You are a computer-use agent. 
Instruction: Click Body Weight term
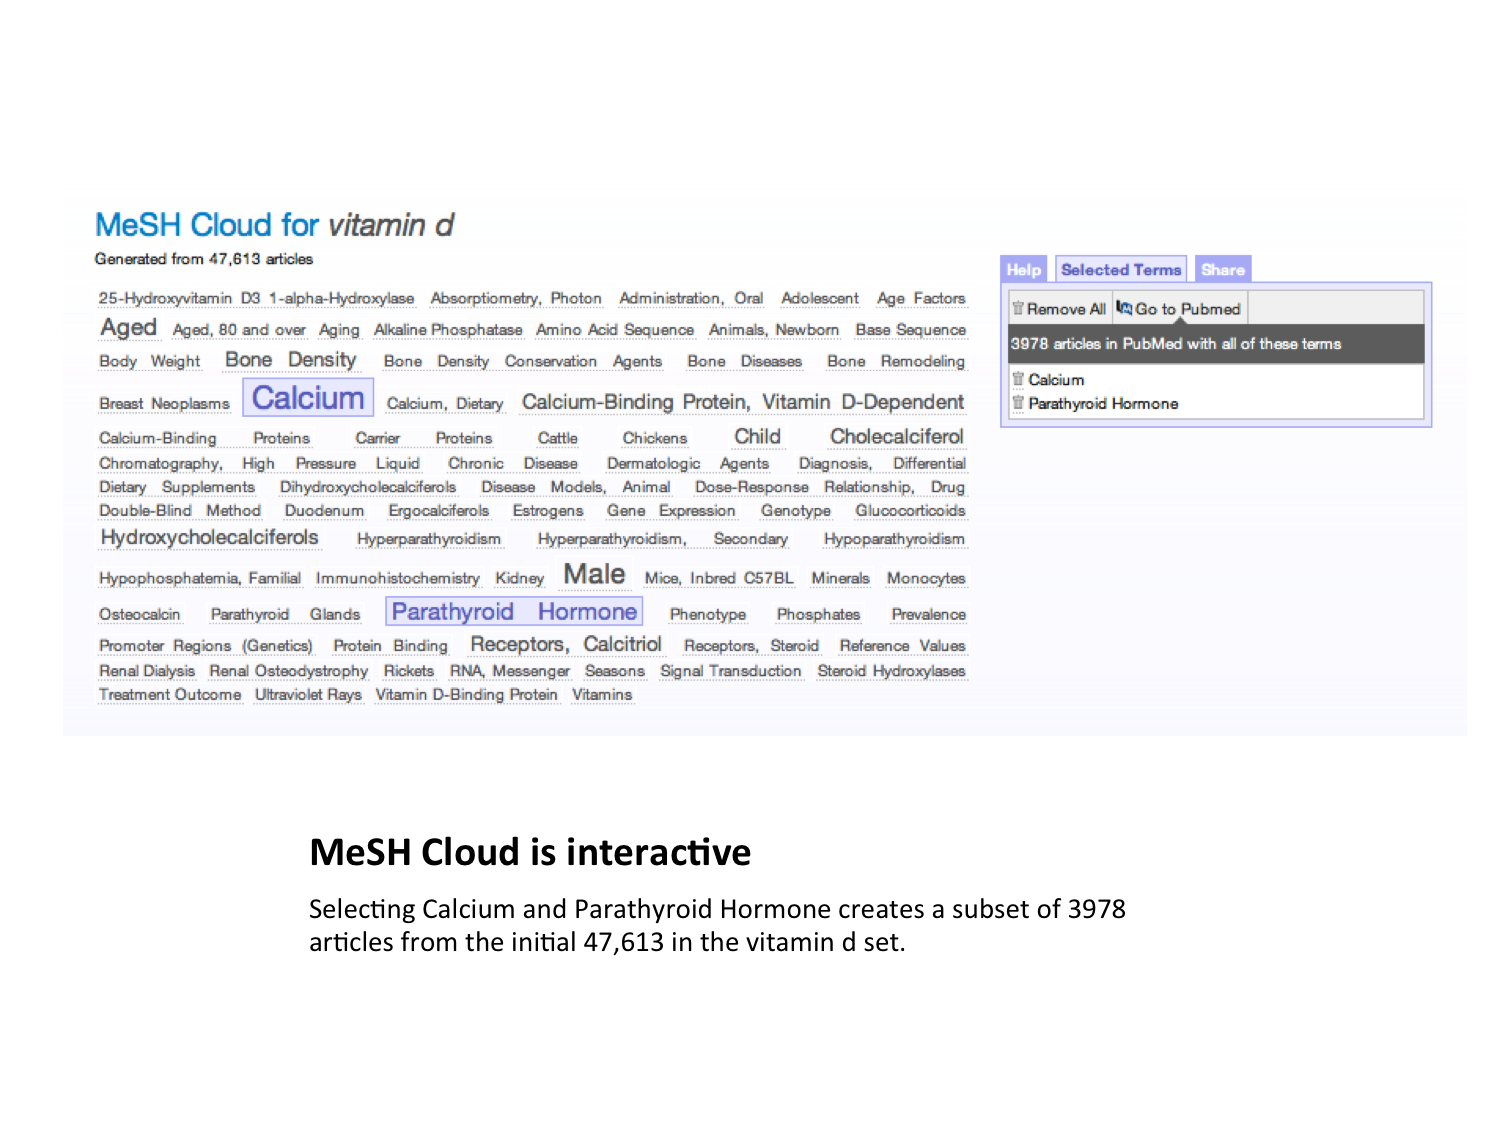coord(149,361)
